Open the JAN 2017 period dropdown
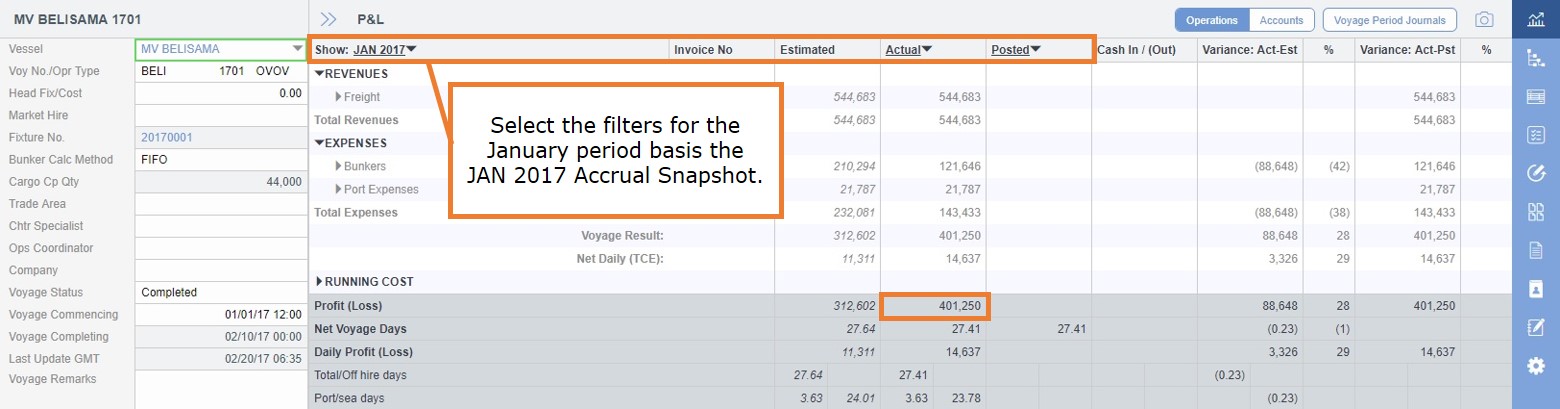Screen dimensions: 1560x409 pyautogui.click(x=385, y=49)
